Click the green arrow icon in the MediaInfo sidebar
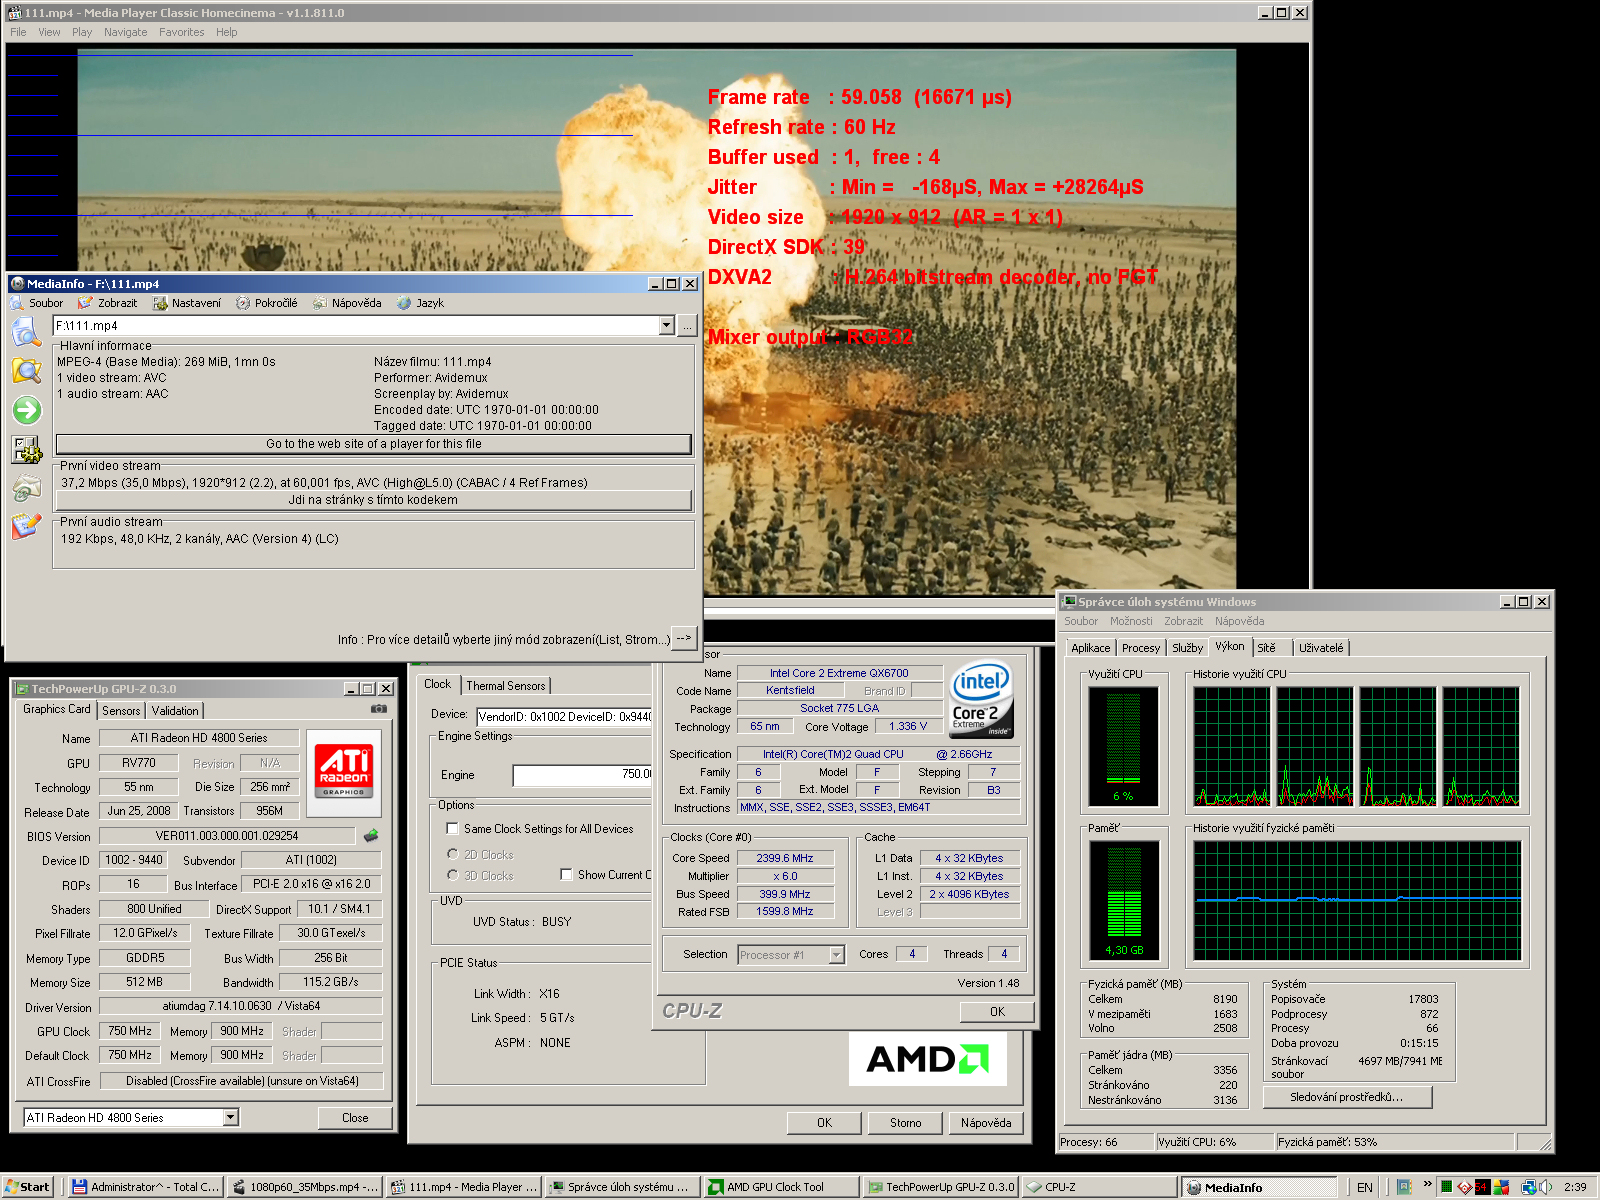 pyautogui.click(x=27, y=410)
